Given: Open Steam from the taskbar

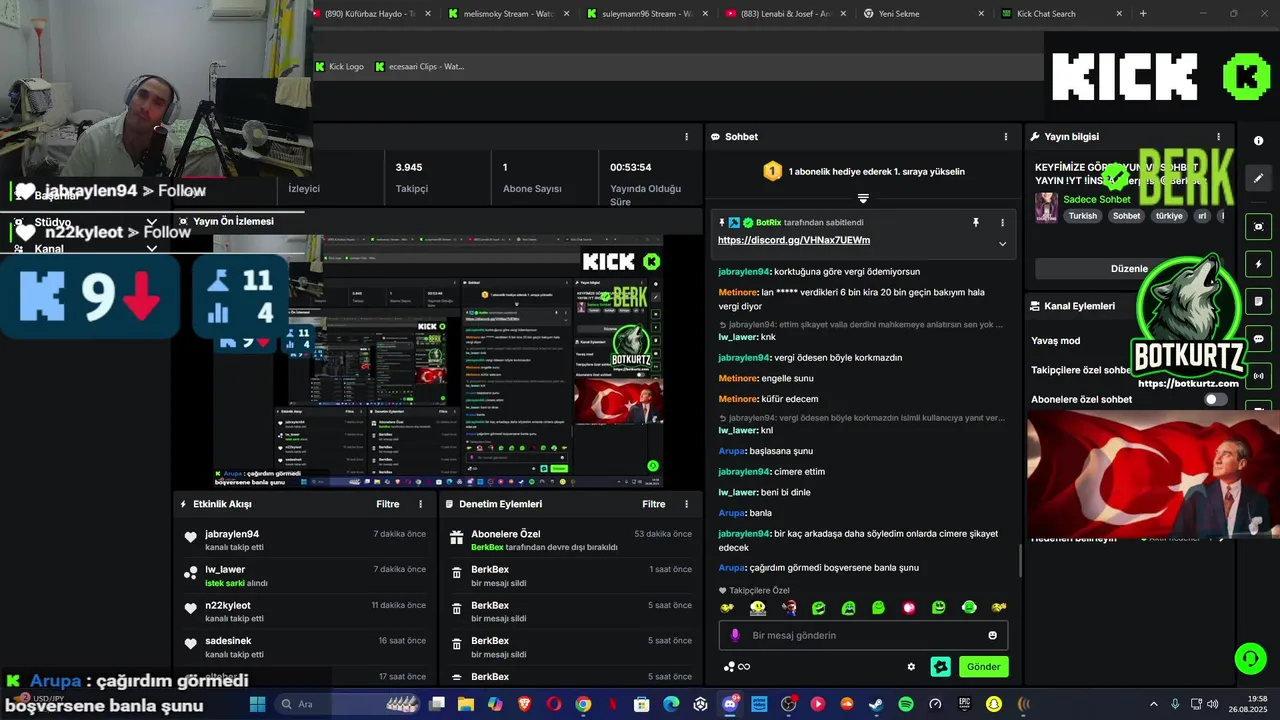Looking at the screenshot, I should tap(876, 704).
